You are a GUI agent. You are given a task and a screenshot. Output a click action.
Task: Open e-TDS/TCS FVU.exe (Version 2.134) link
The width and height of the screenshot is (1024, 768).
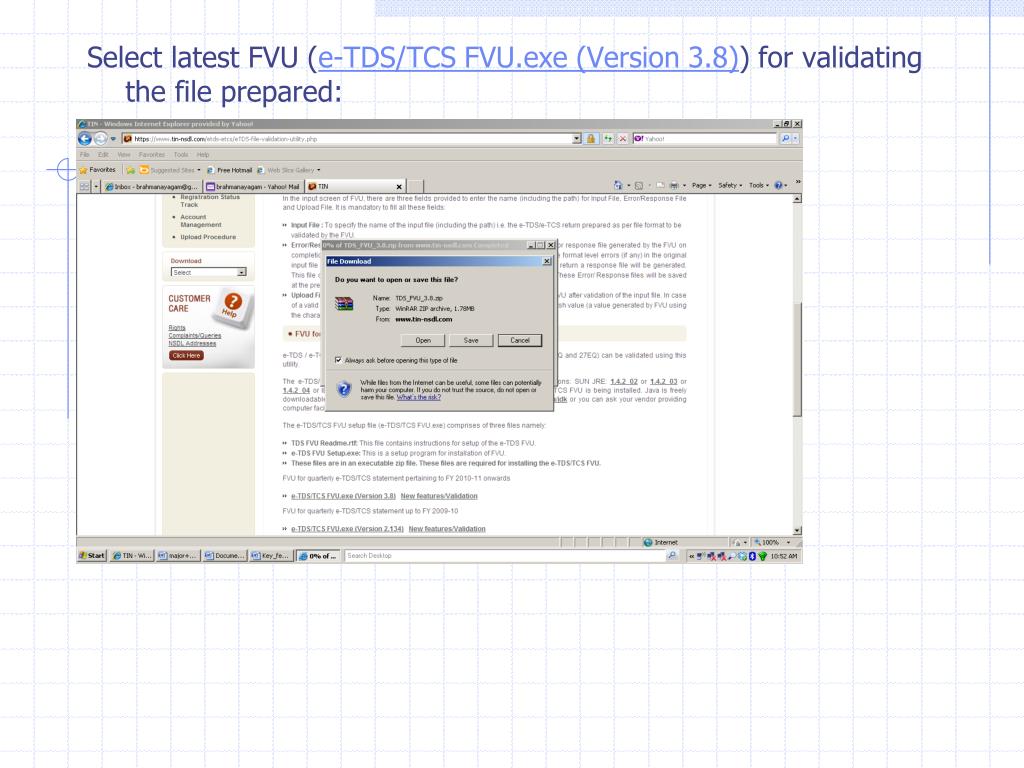coord(347,529)
